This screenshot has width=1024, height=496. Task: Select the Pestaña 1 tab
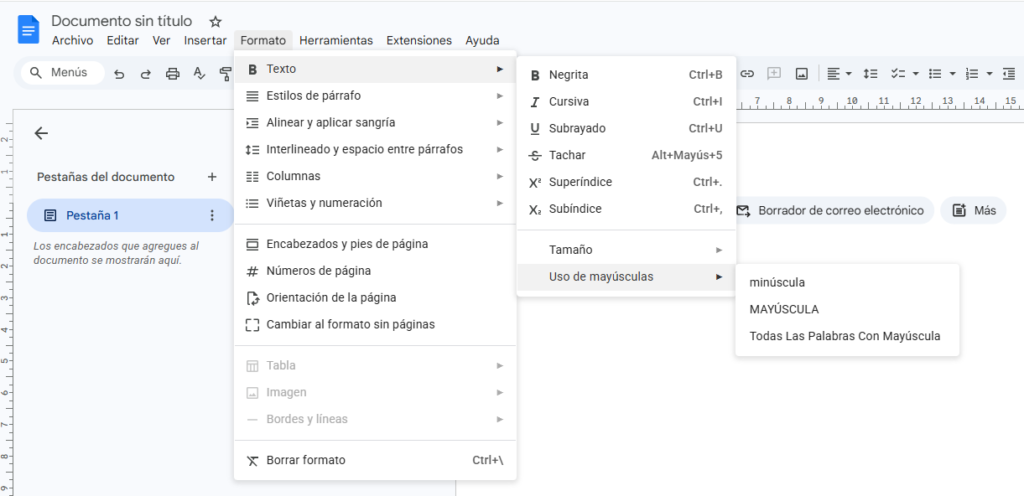tap(130, 215)
